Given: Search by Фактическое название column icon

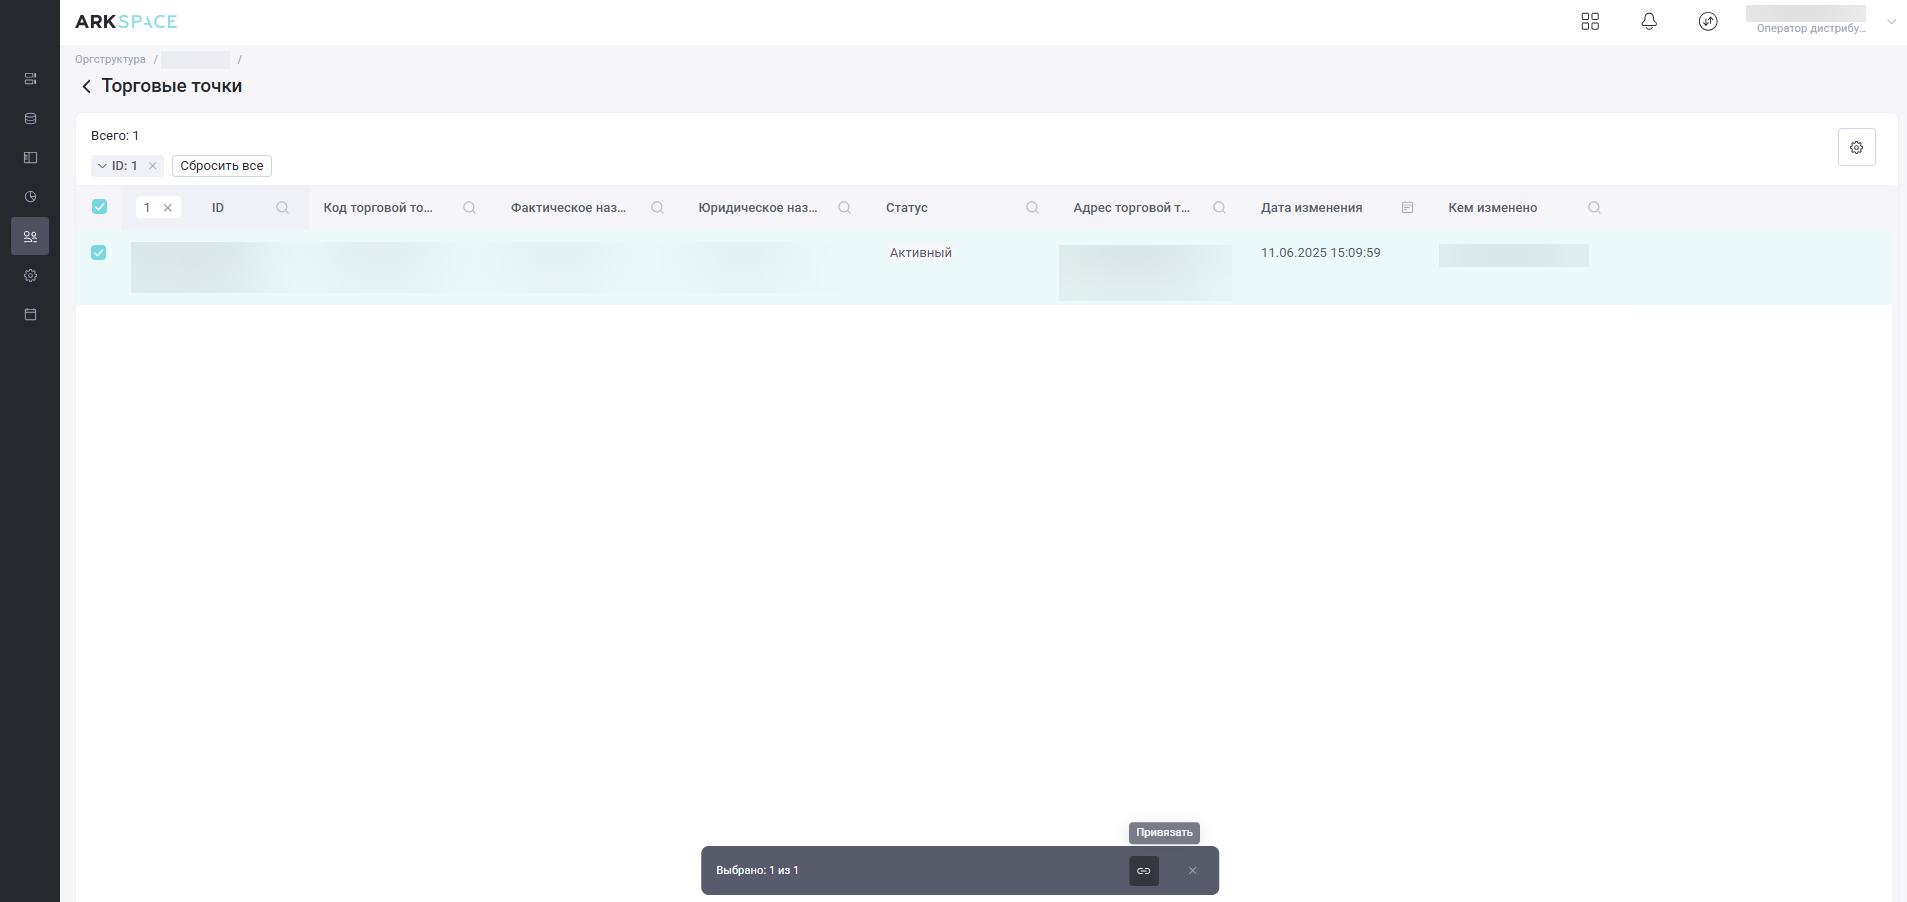Looking at the screenshot, I should (x=657, y=208).
